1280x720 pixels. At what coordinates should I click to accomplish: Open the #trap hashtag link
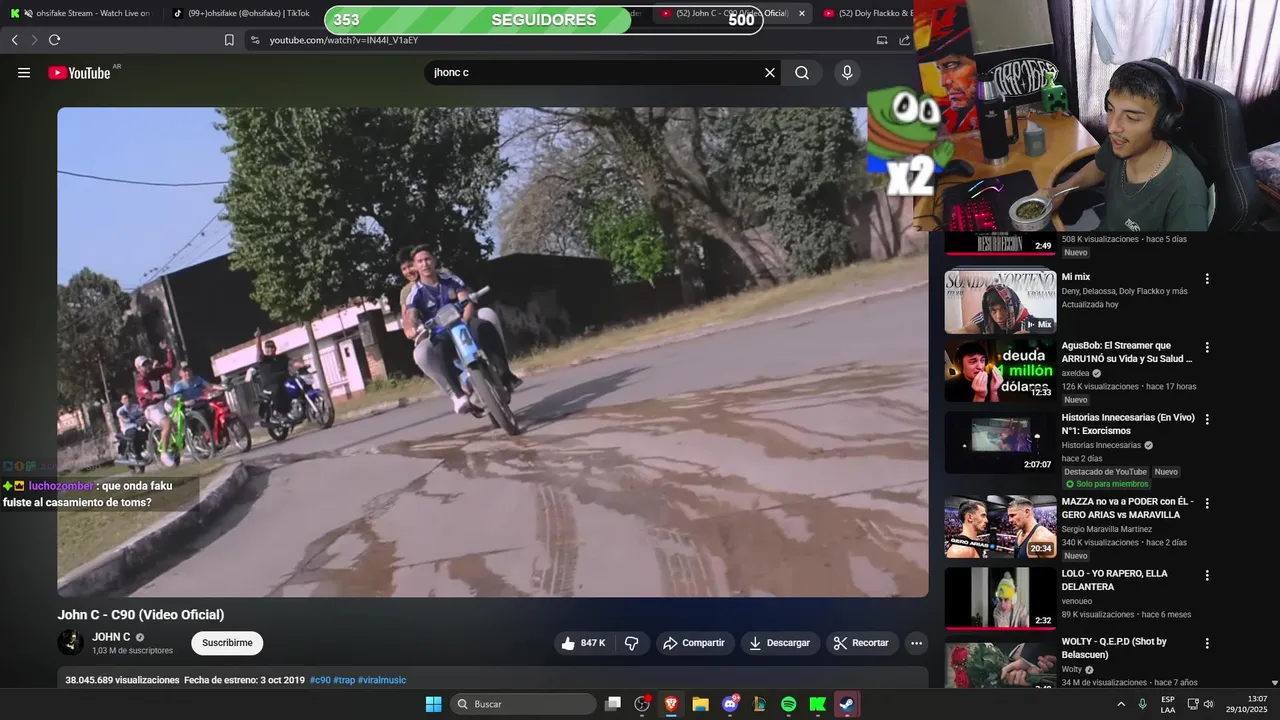344,680
